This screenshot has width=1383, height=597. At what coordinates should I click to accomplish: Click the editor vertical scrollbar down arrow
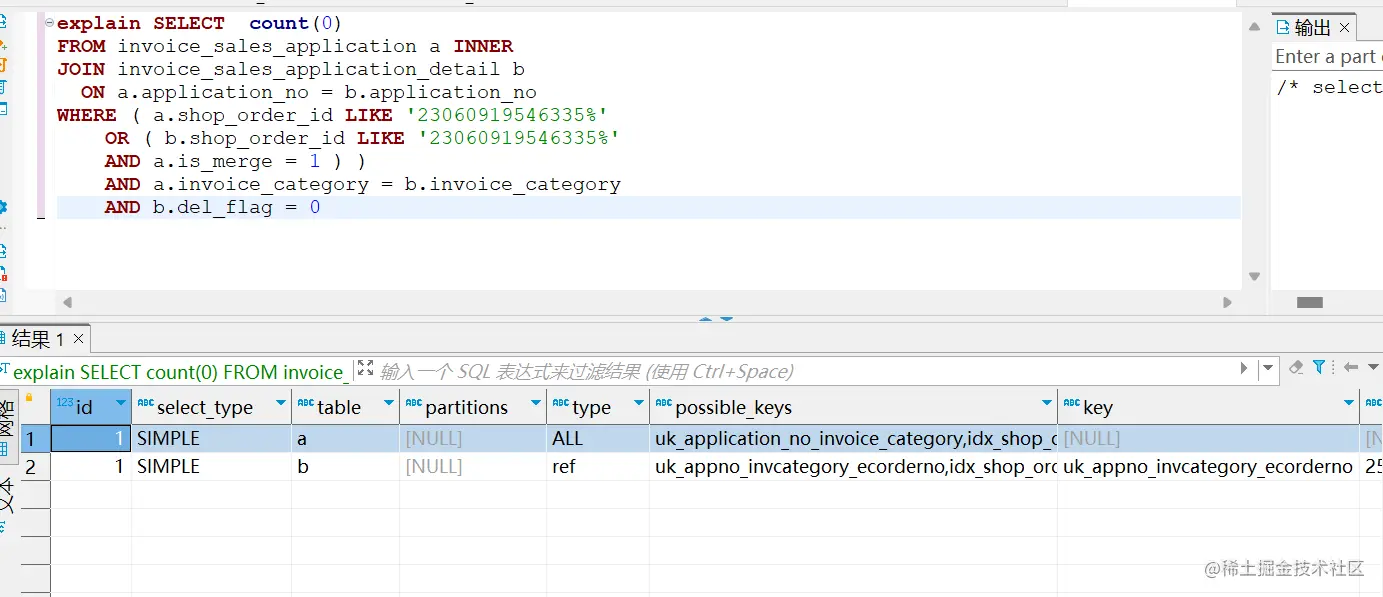coord(1255,277)
